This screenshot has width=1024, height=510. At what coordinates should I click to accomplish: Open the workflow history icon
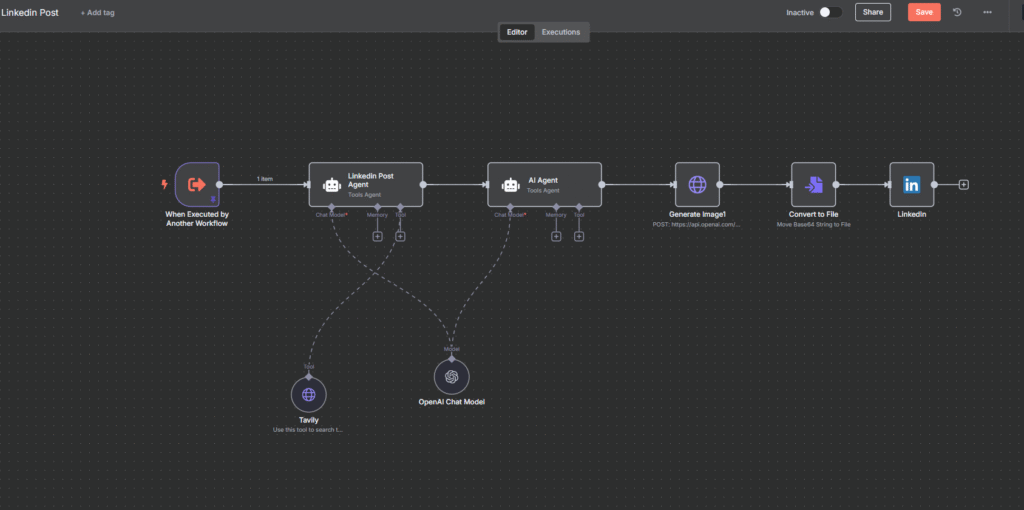coord(957,12)
